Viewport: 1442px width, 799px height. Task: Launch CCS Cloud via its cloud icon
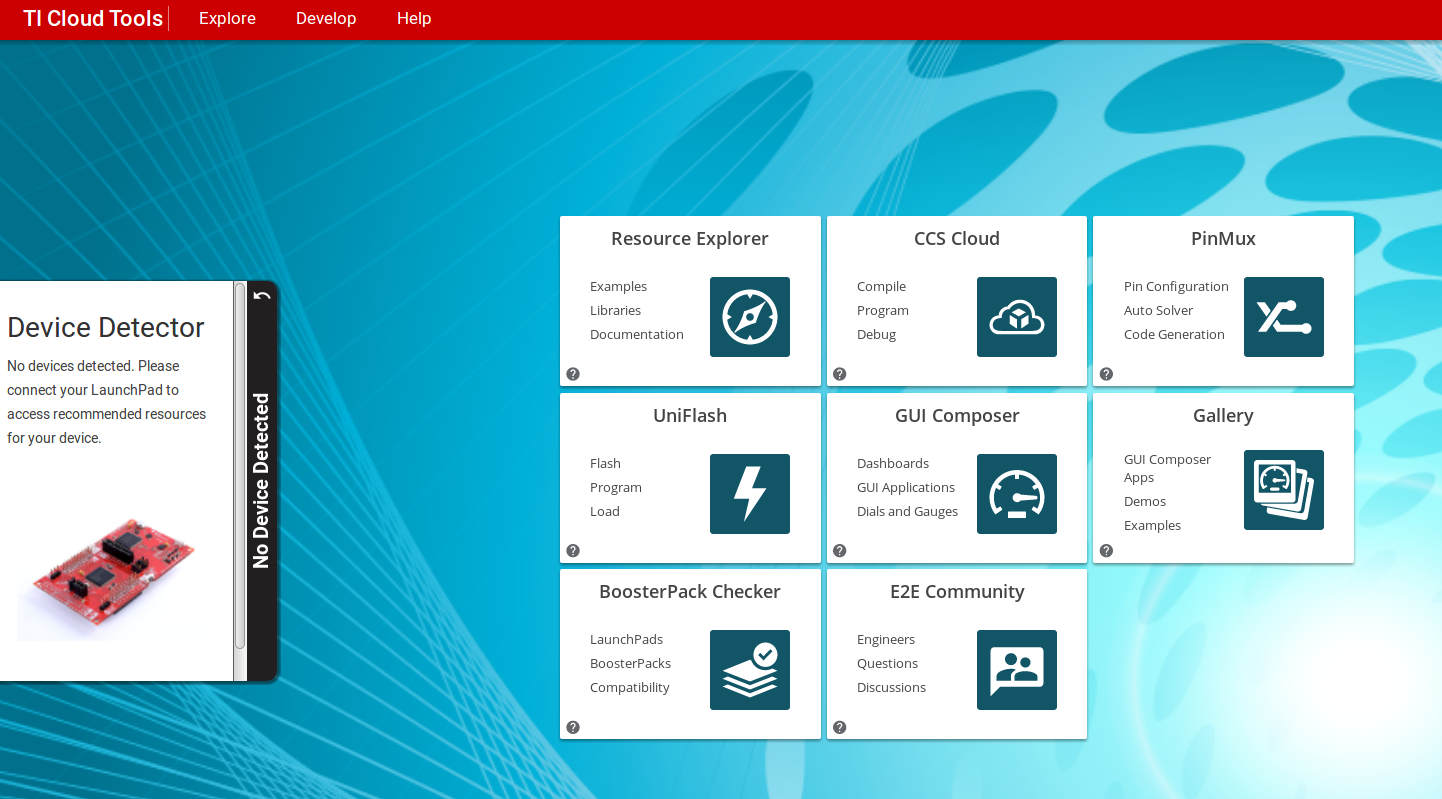[x=1017, y=317]
